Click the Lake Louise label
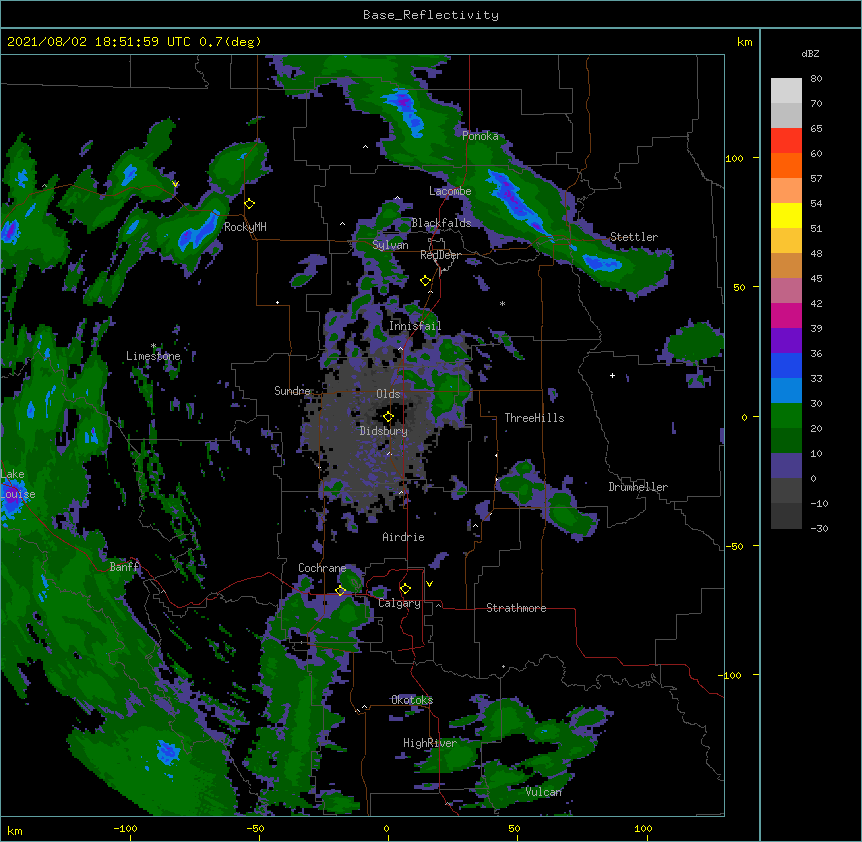The image size is (862, 842). (x=16, y=484)
